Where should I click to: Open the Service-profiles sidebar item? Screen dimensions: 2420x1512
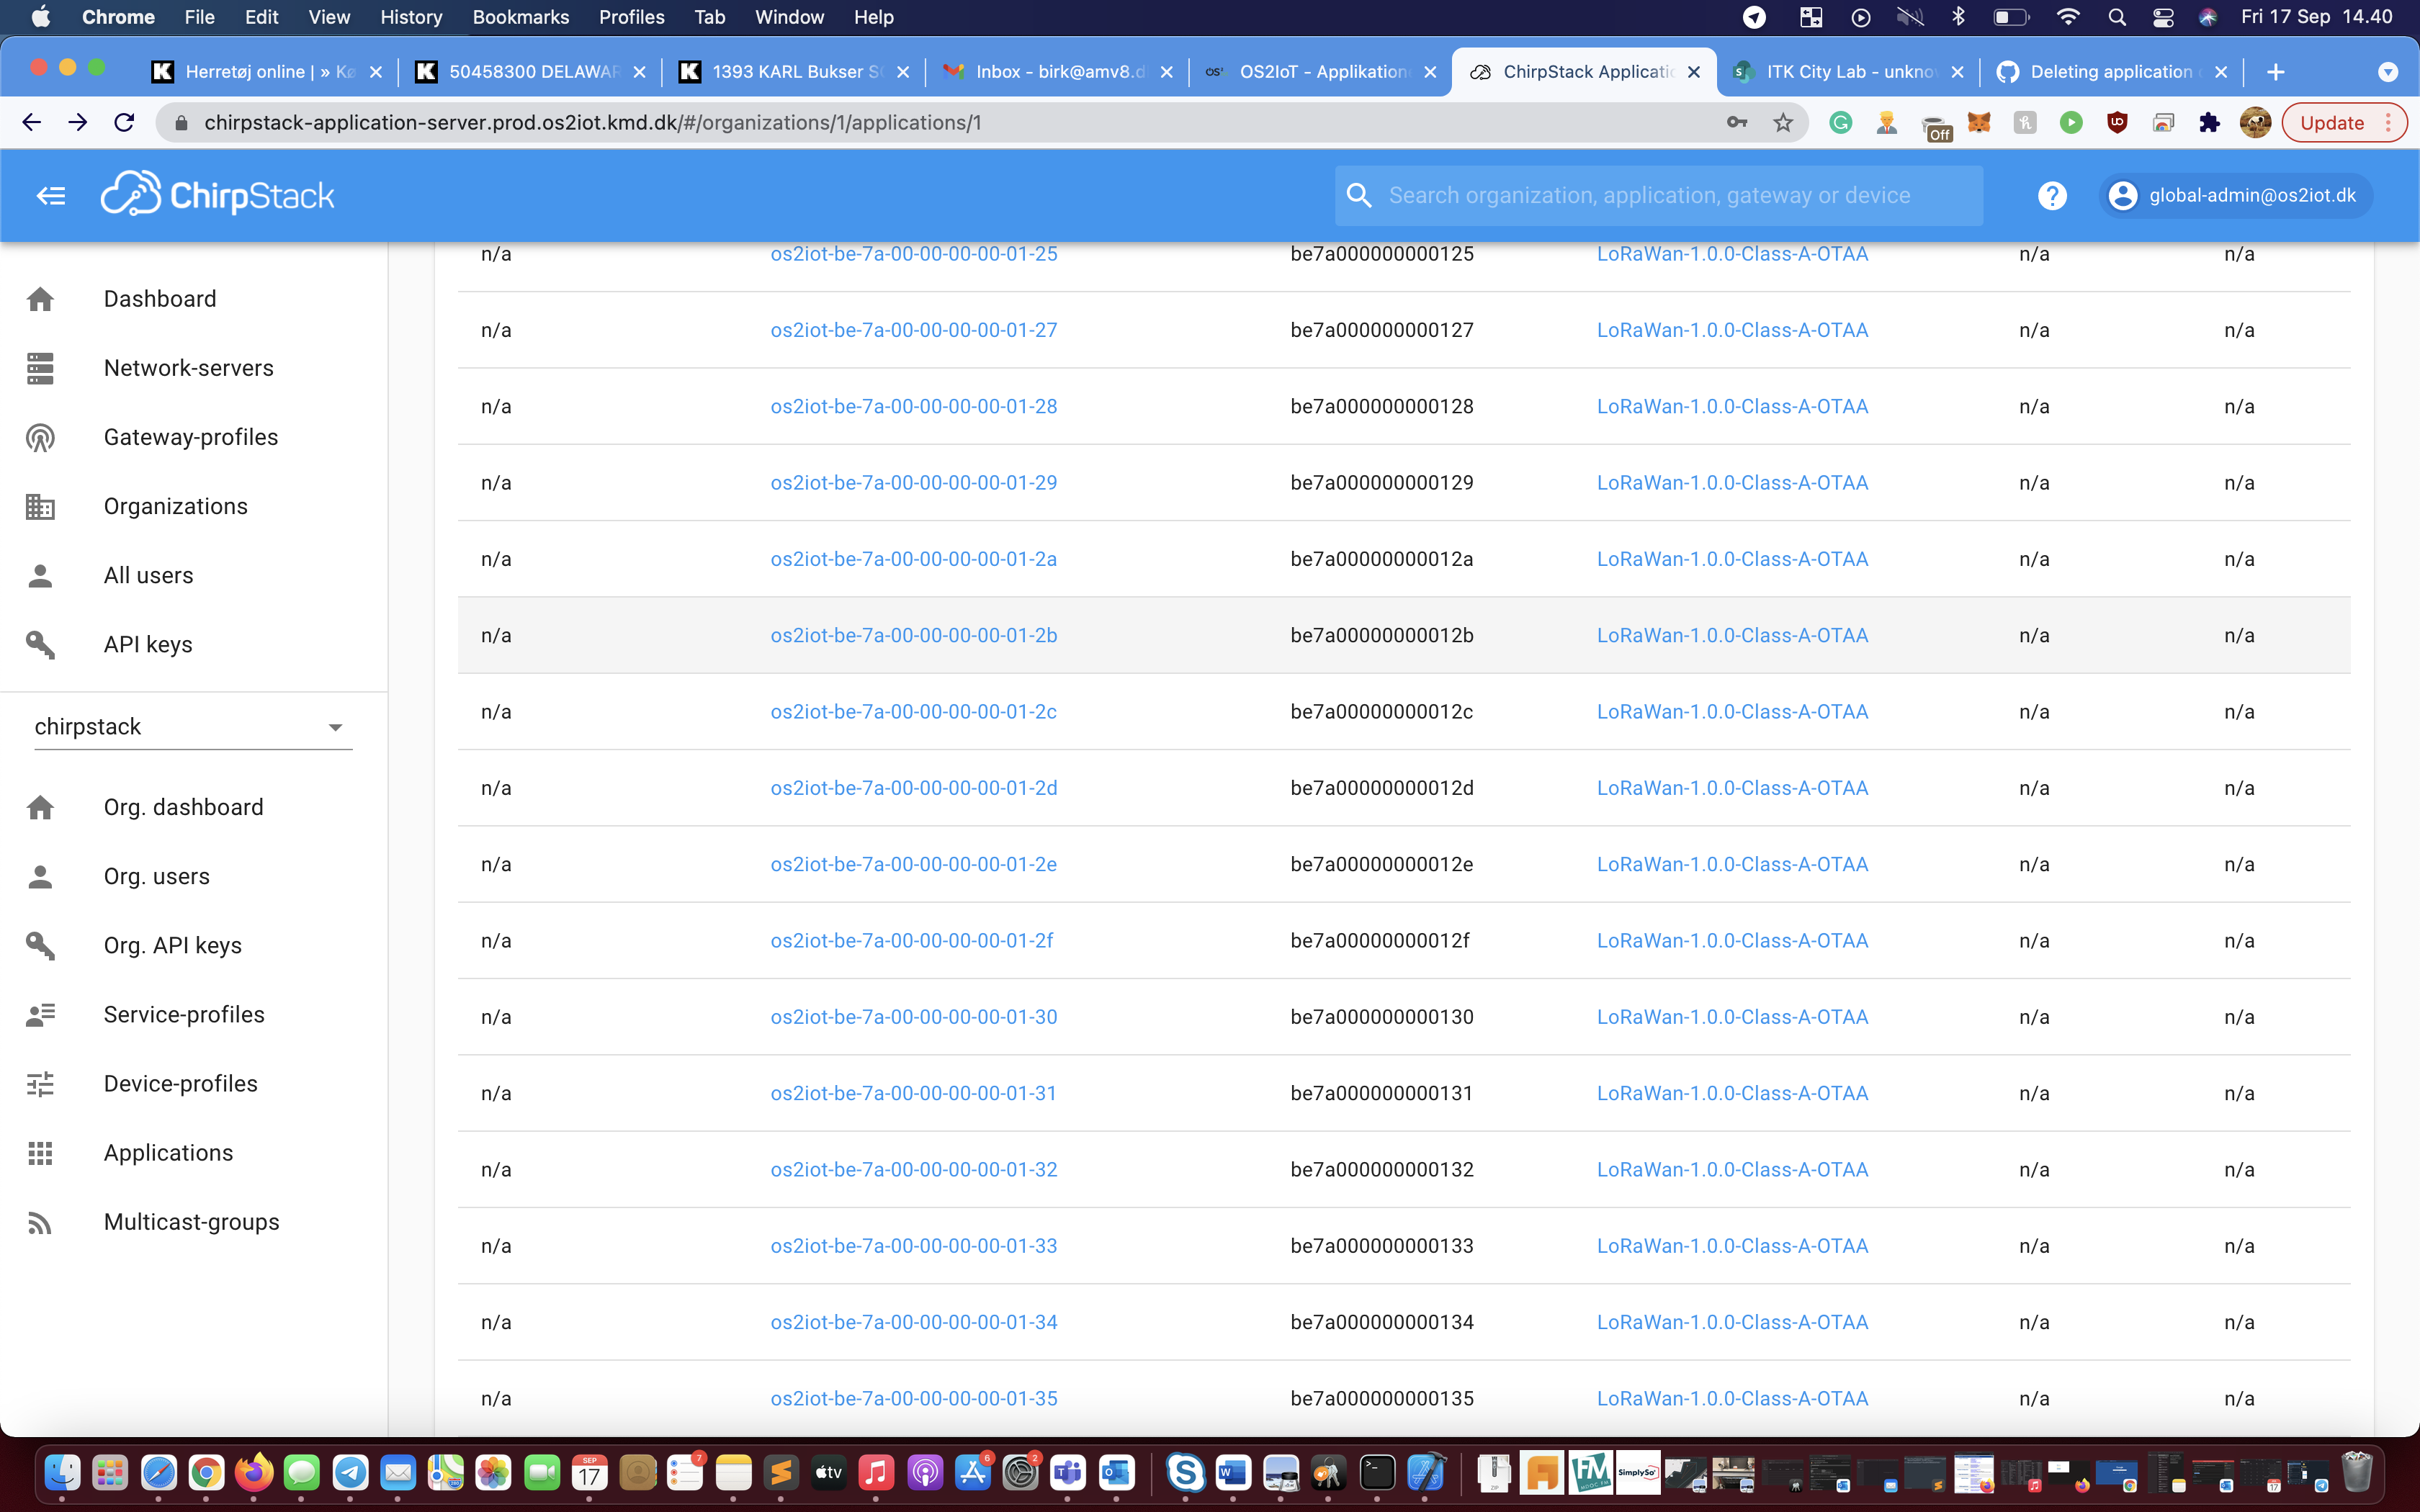click(184, 1015)
